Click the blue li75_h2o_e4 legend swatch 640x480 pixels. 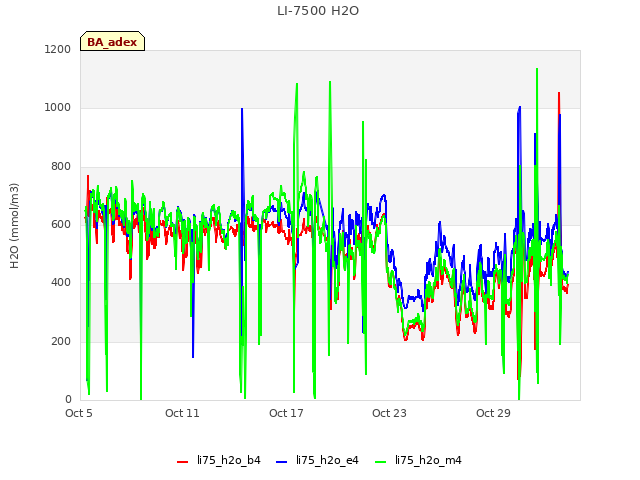point(282,462)
